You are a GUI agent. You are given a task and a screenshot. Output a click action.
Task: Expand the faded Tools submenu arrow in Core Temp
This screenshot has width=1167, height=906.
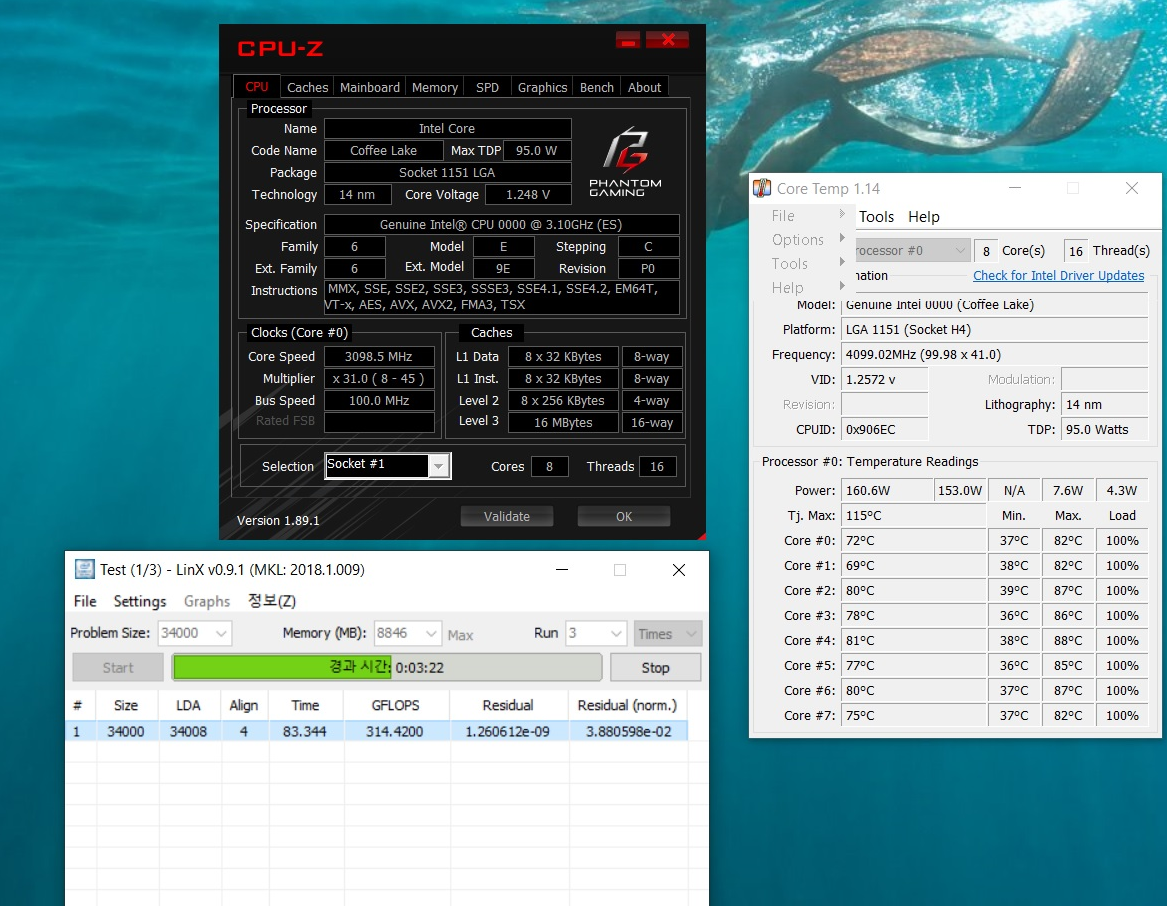pyautogui.click(x=842, y=262)
